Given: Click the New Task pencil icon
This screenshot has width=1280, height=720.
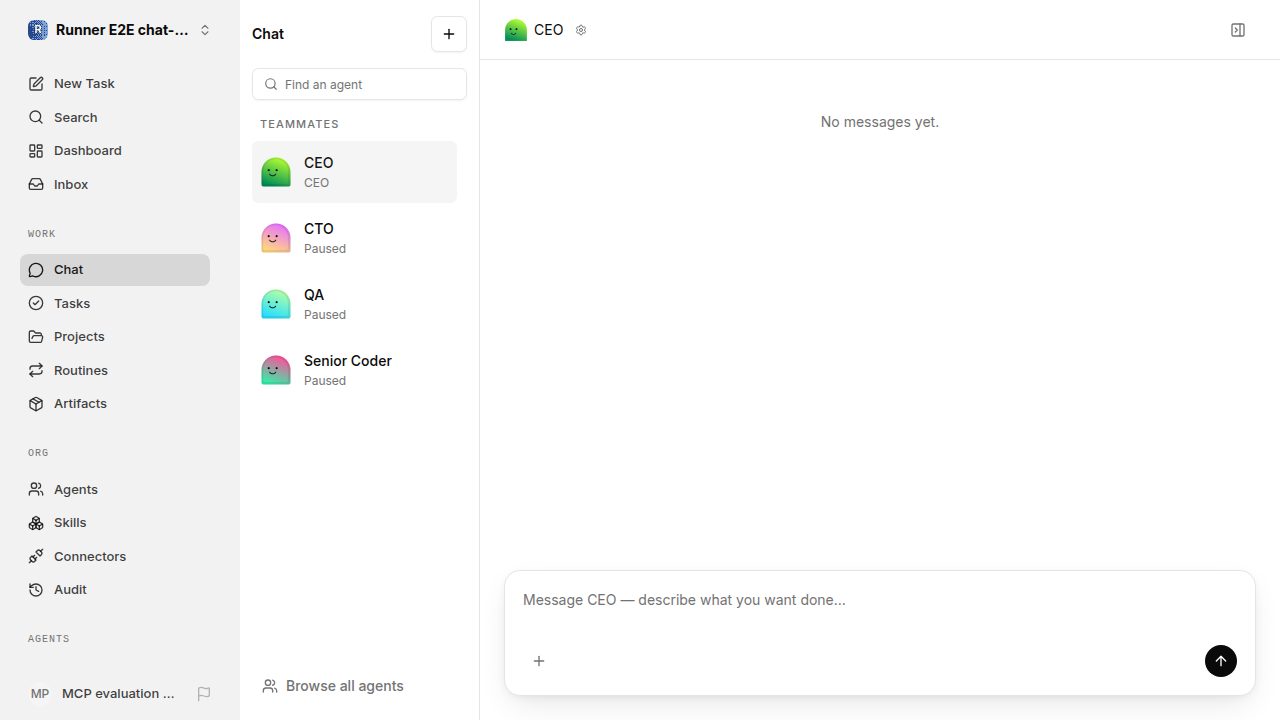Looking at the screenshot, I should [x=36, y=84].
